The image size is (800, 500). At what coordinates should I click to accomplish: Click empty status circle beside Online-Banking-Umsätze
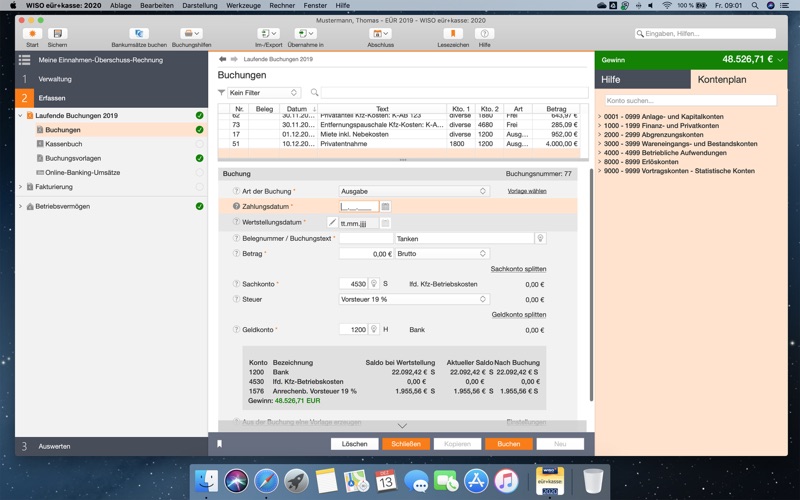pyautogui.click(x=199, y=172)
